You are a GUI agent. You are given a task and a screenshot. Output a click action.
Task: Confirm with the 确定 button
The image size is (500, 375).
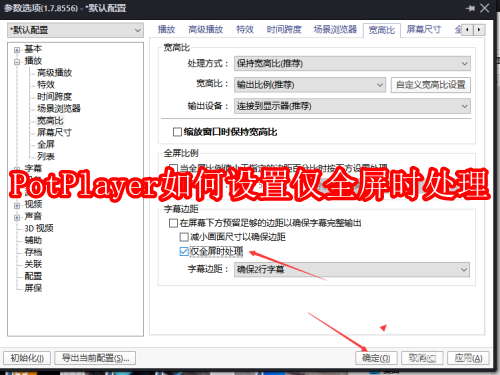point(376,358)
